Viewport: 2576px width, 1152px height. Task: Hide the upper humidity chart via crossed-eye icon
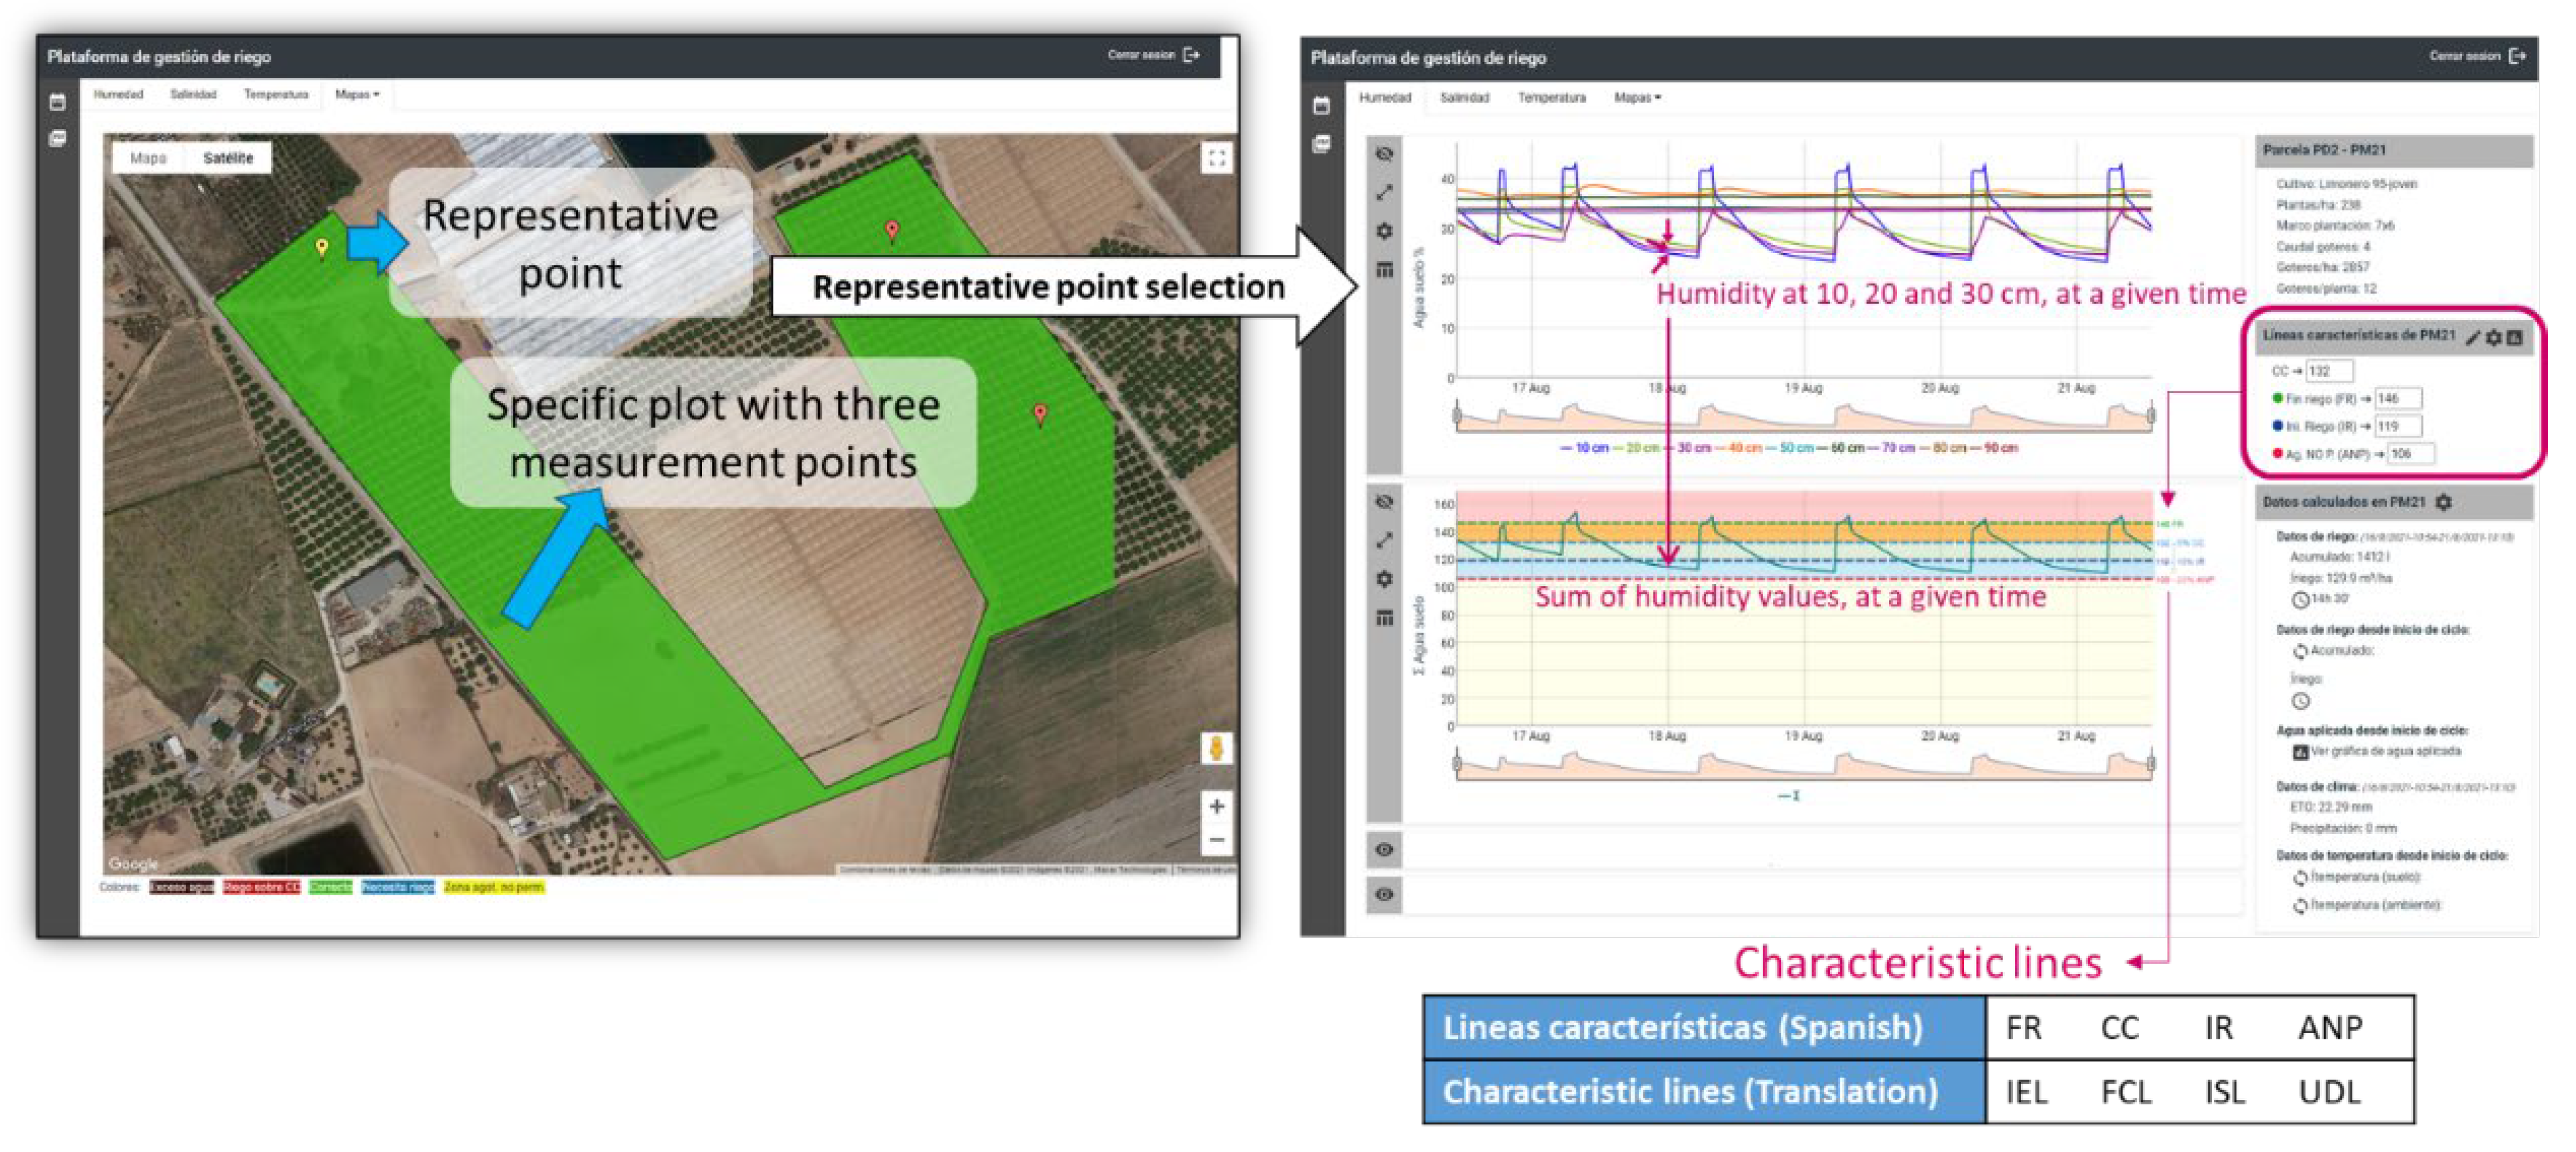[1384, 154]
